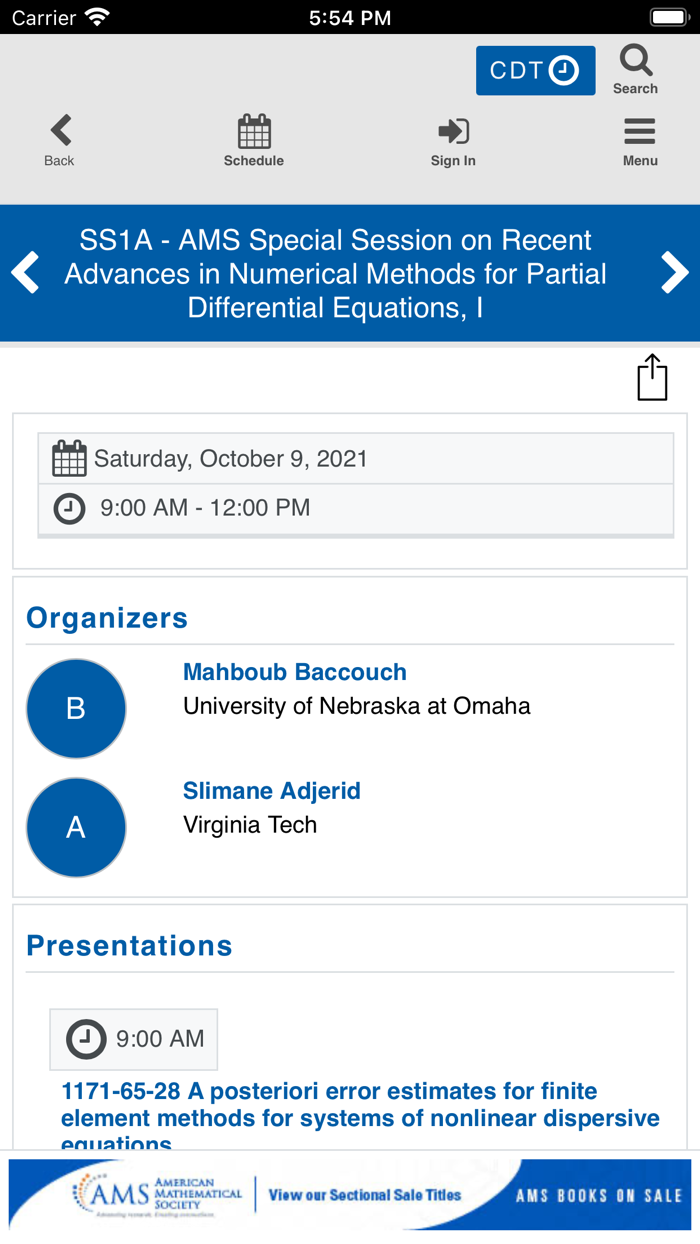The height and width of the screenshot is (1244, 700).
Task: Toggle the CDT timezone button
Action: point(535,71)
